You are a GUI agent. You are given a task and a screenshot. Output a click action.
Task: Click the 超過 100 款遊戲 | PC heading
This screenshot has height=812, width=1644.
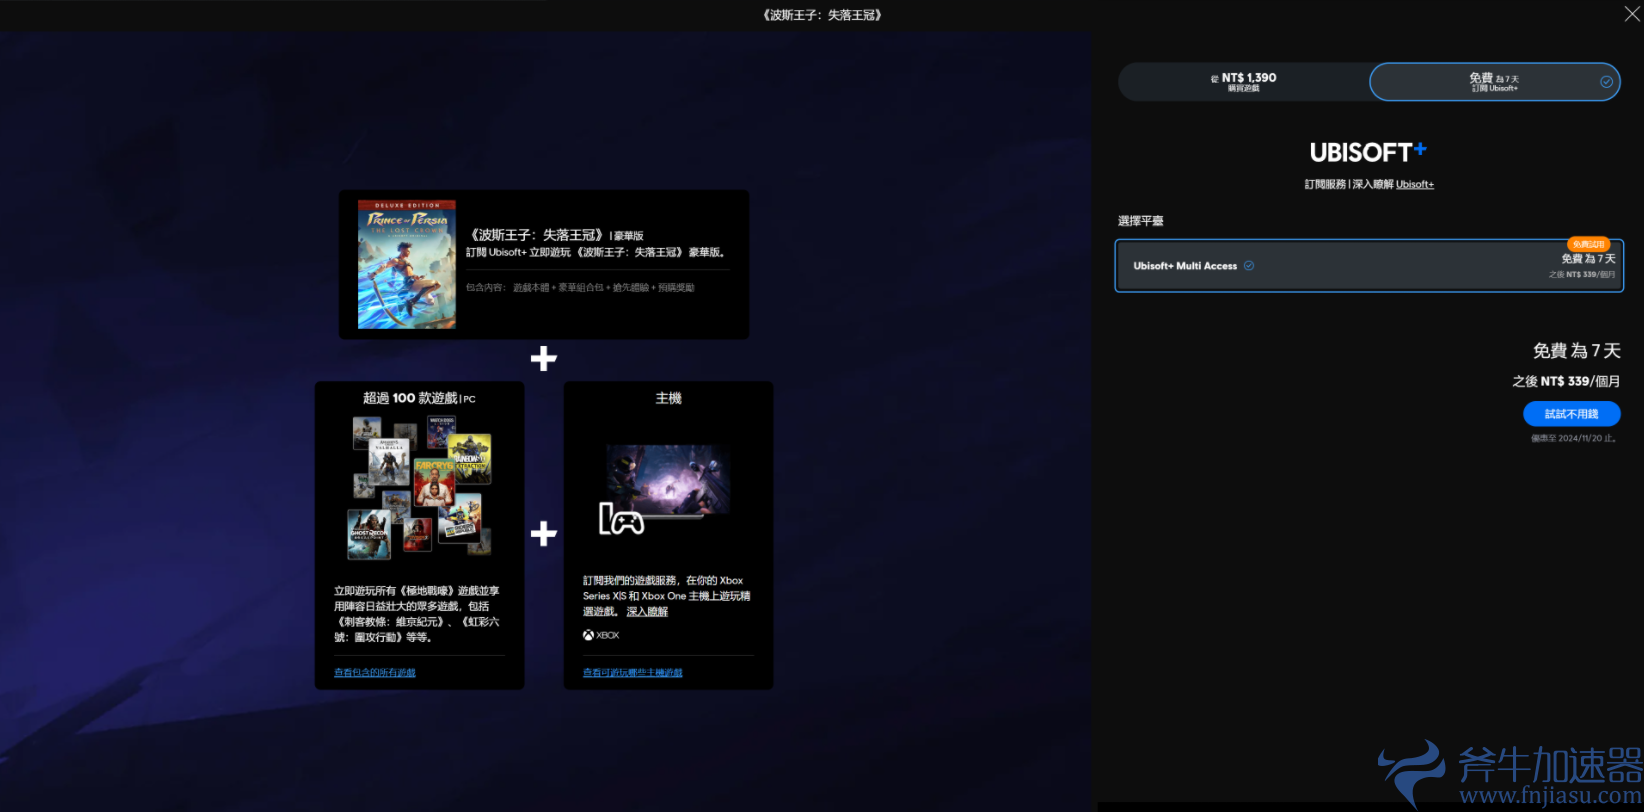(x=419, y=398)
